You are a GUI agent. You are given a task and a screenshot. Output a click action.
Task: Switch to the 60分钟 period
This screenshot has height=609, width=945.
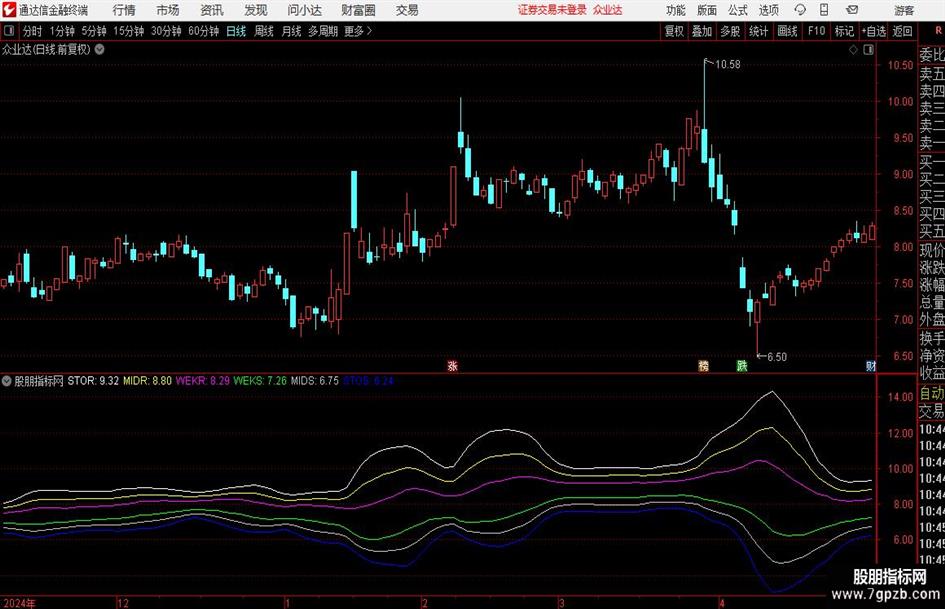tap(204, 31)
